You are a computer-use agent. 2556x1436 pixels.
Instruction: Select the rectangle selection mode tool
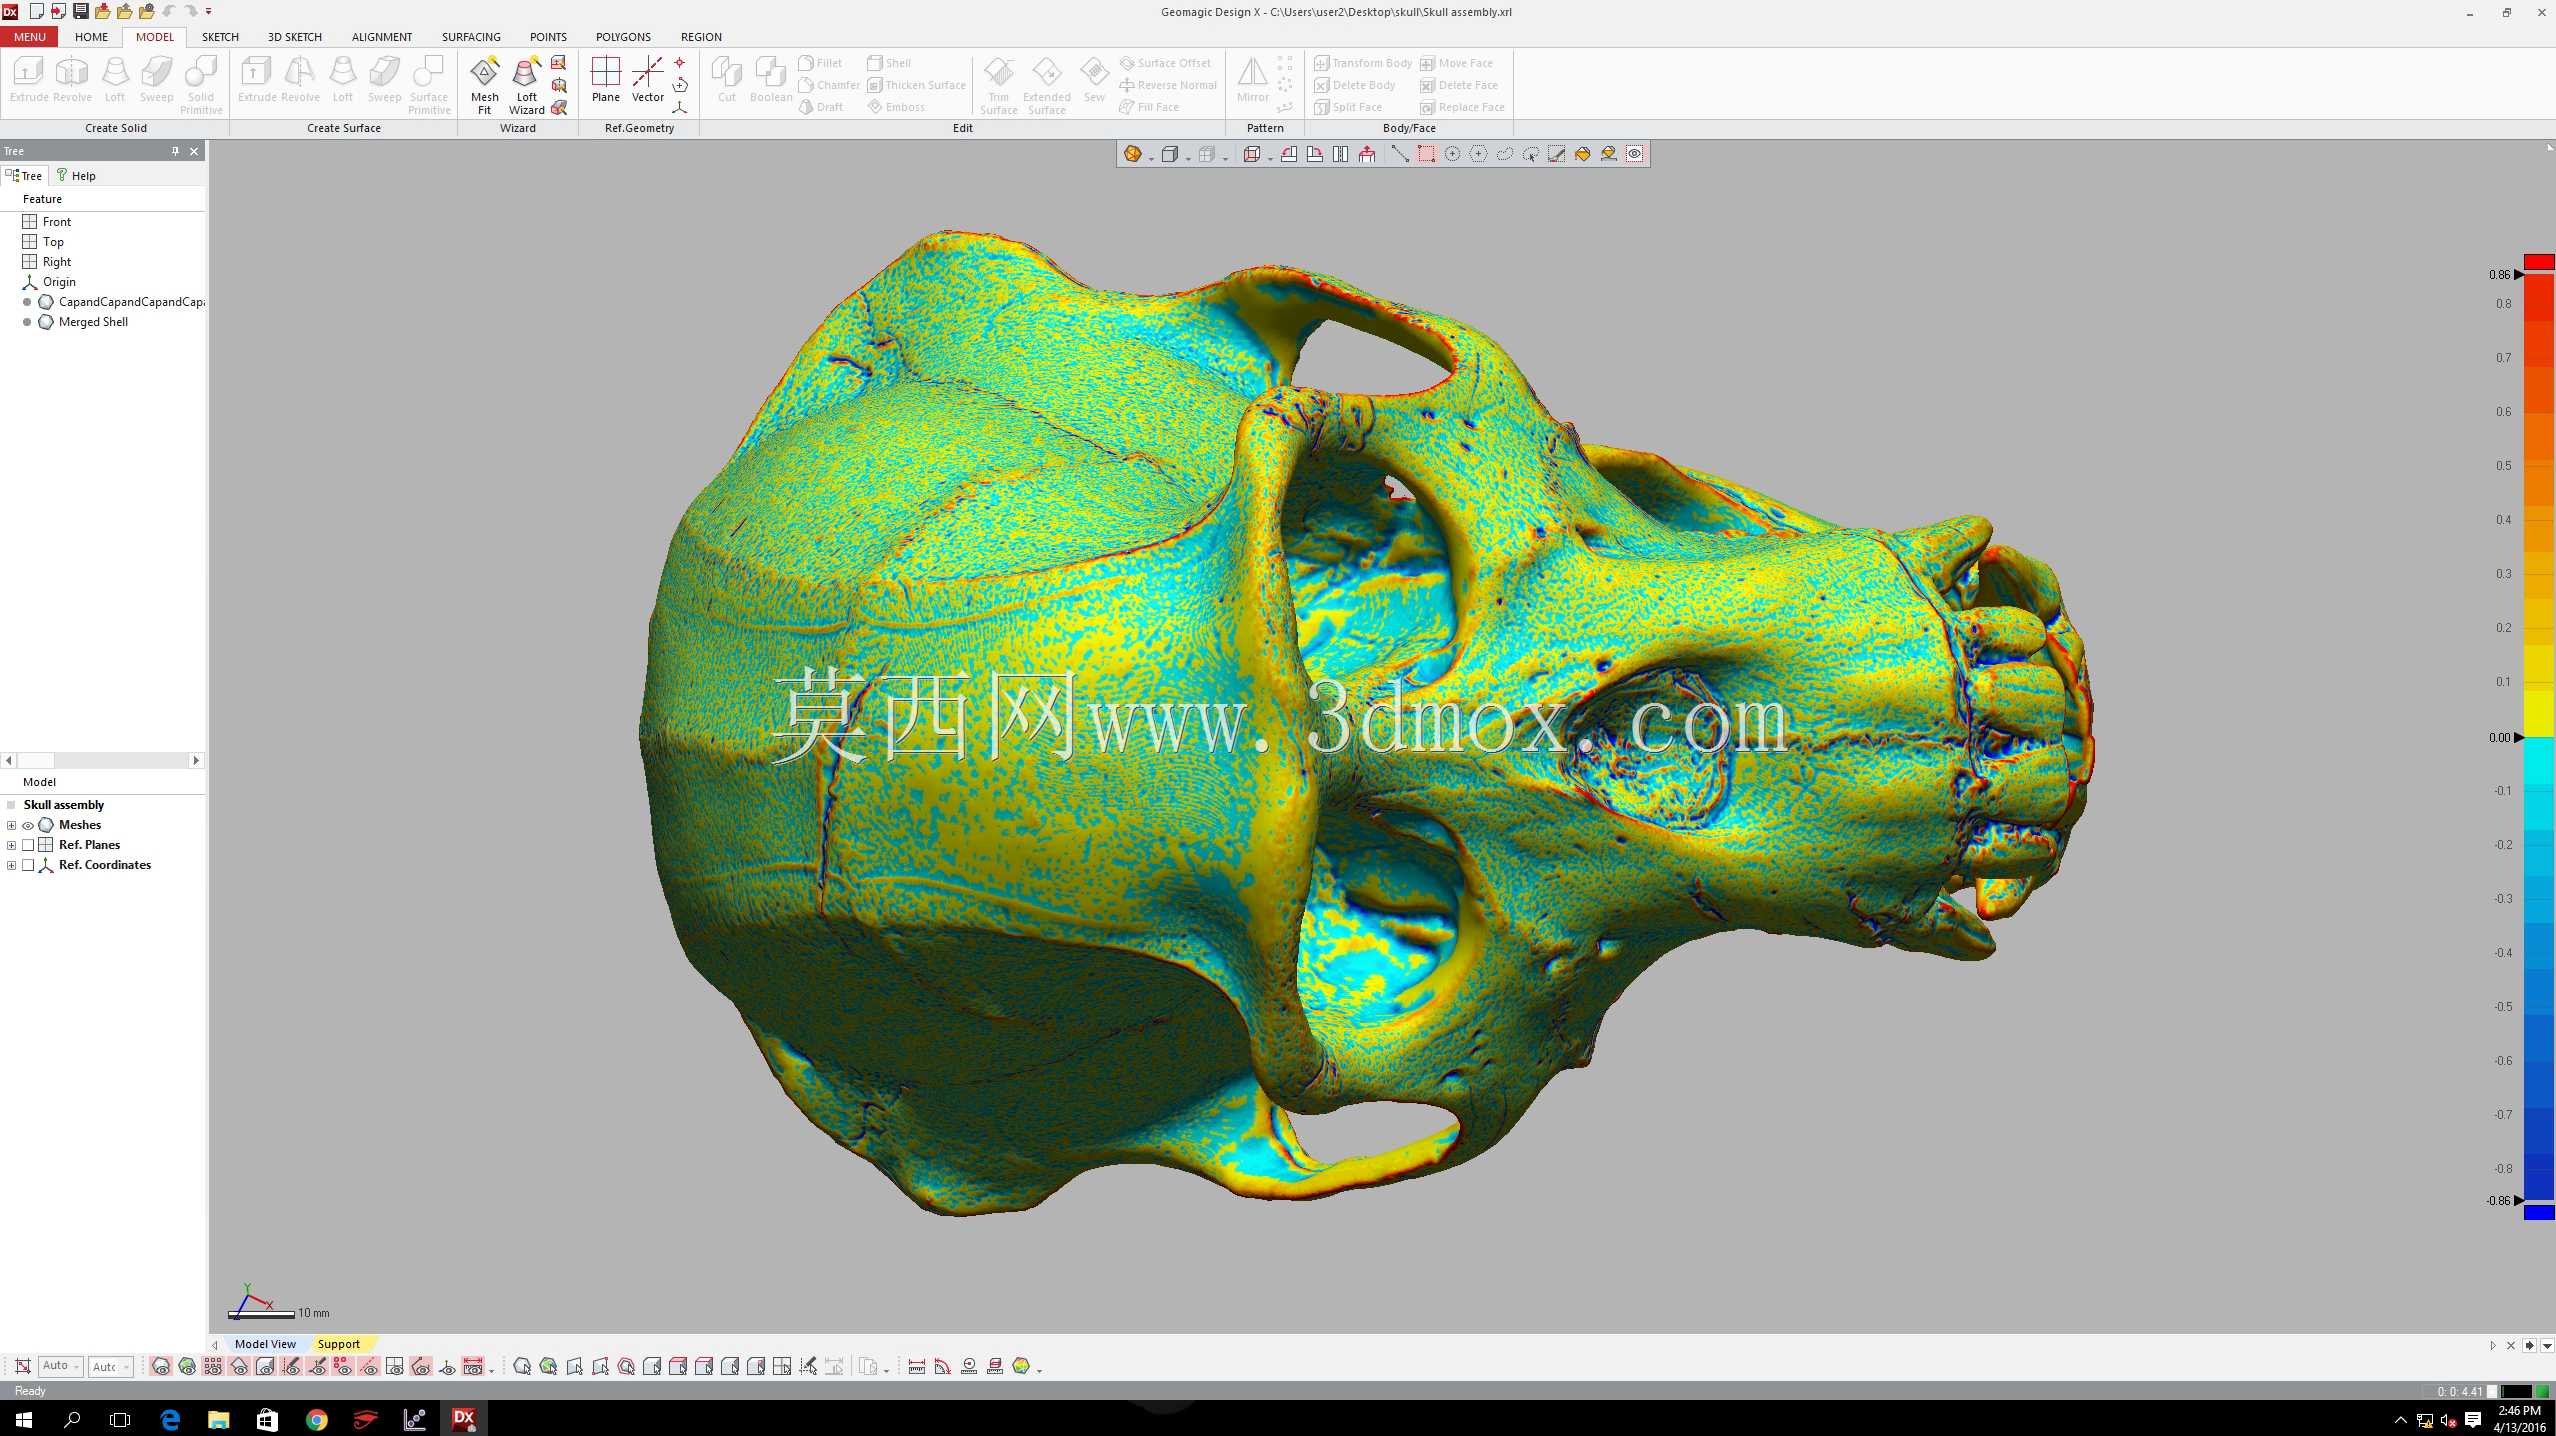(1426, 154)
